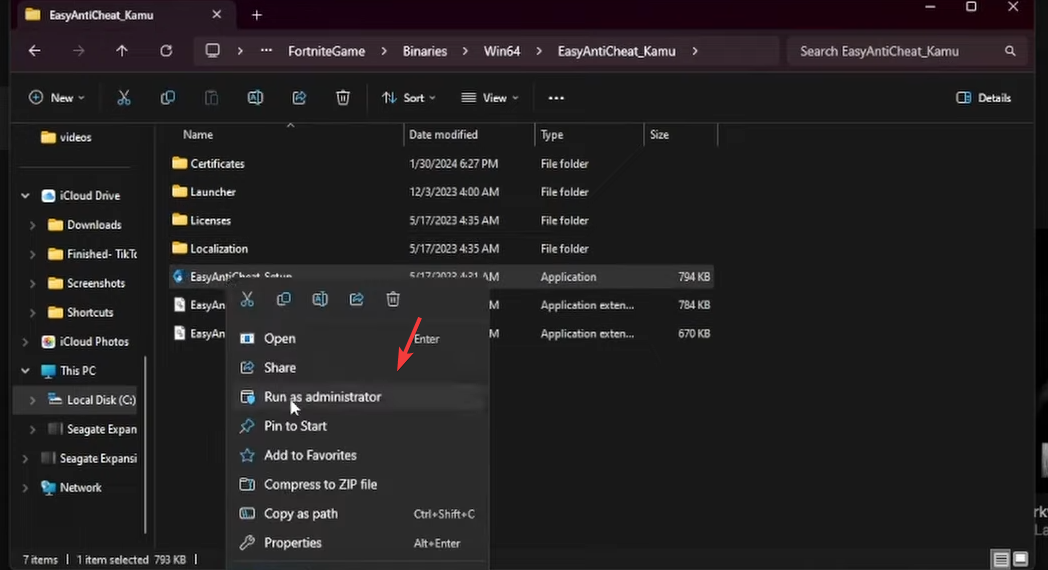
Task: Expand the Network tree node
Action: (26, 488)
